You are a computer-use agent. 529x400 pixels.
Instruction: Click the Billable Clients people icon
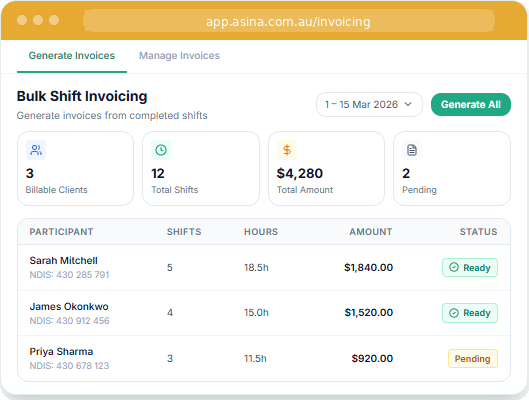[x=36, y=150]
